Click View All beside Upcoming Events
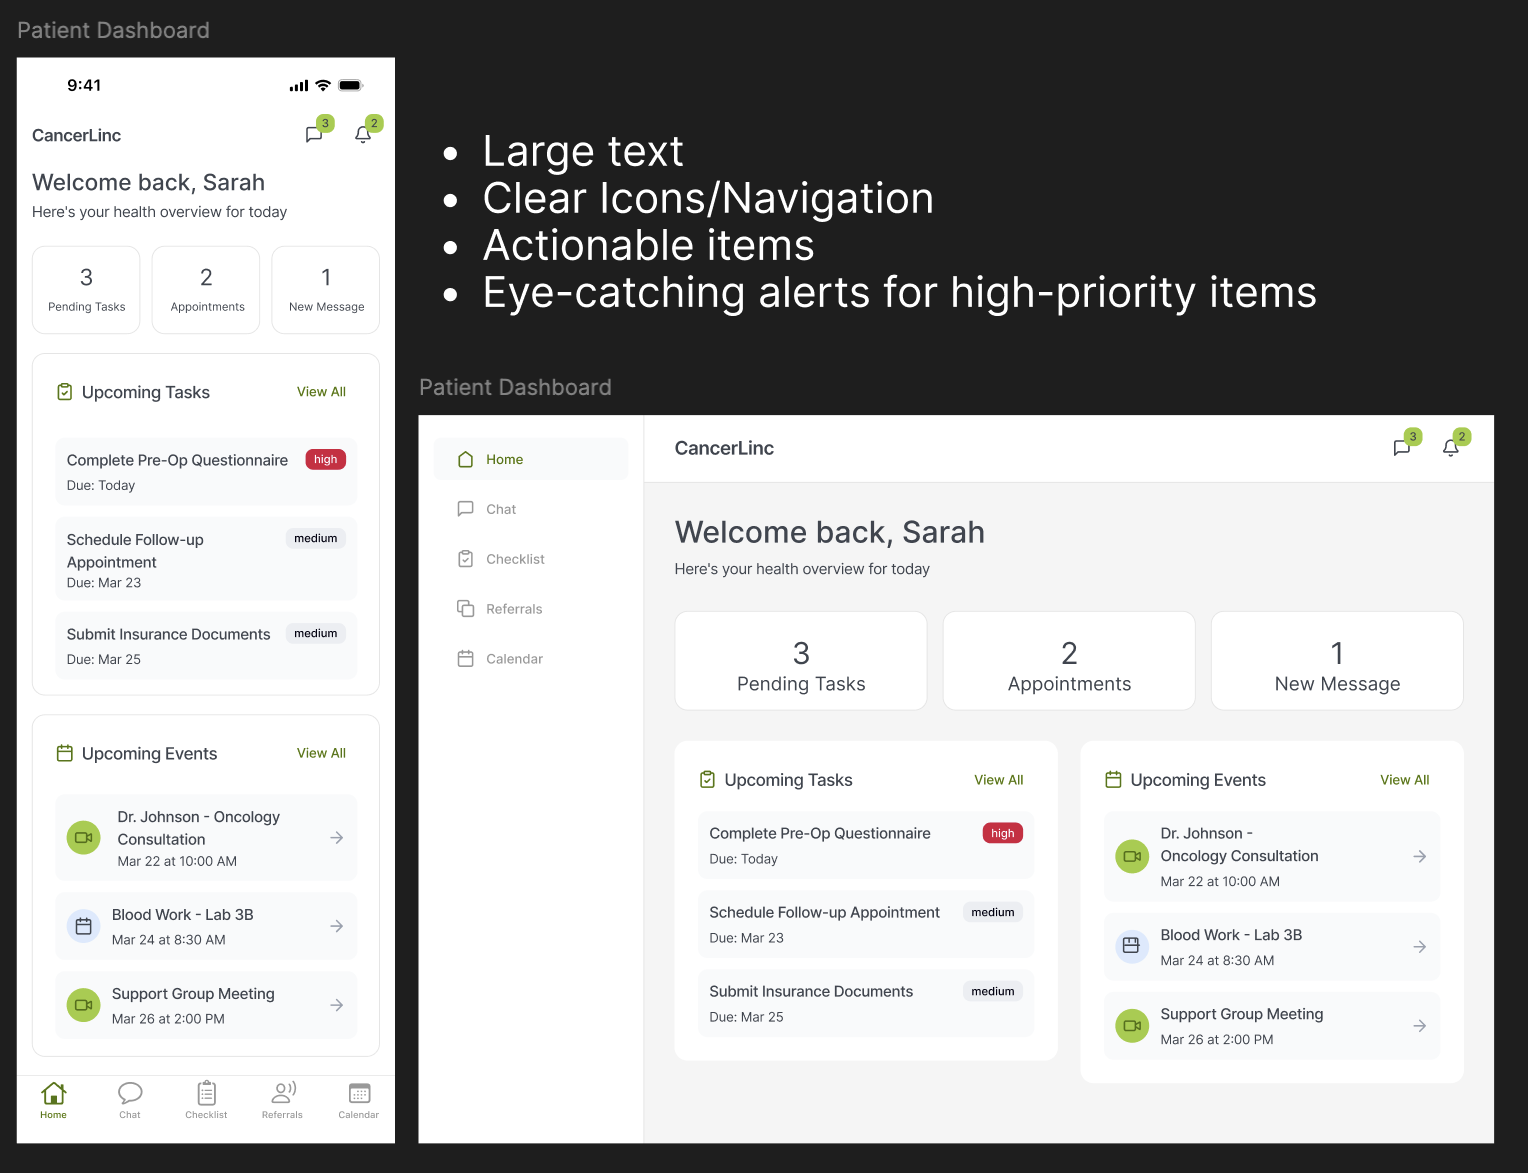 [1404, 780]
